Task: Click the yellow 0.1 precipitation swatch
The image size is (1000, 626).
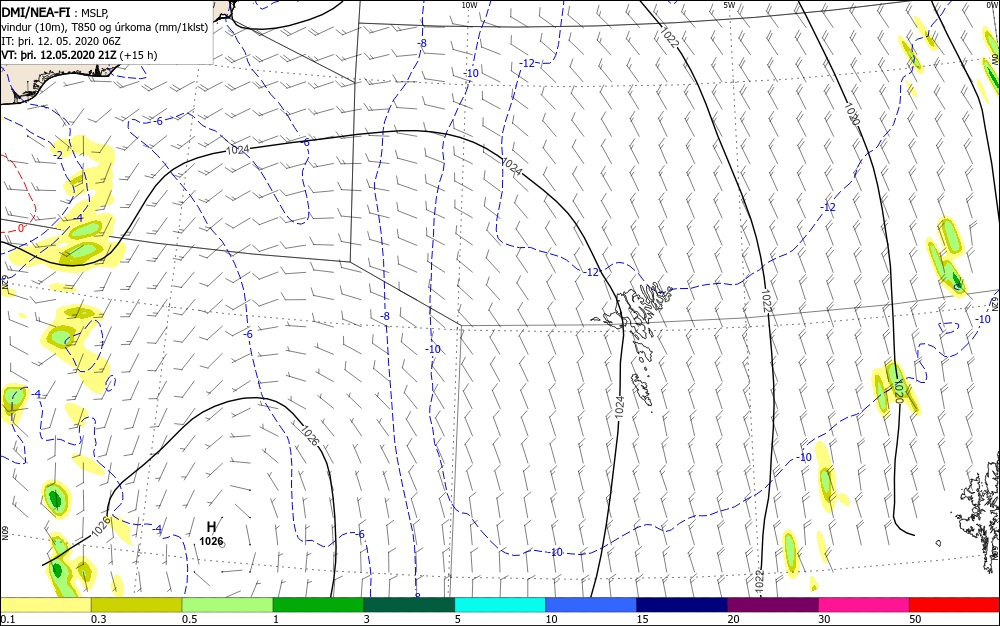Action: click(x=46, y=605)
